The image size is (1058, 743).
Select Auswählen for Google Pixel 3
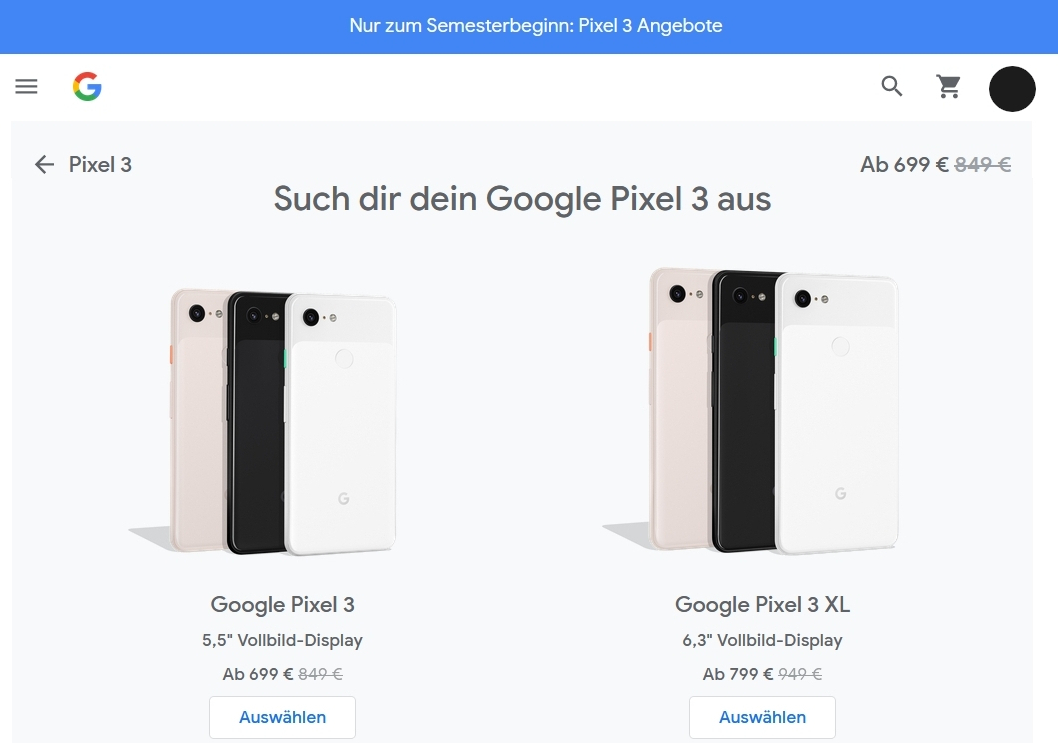point(282,717)
